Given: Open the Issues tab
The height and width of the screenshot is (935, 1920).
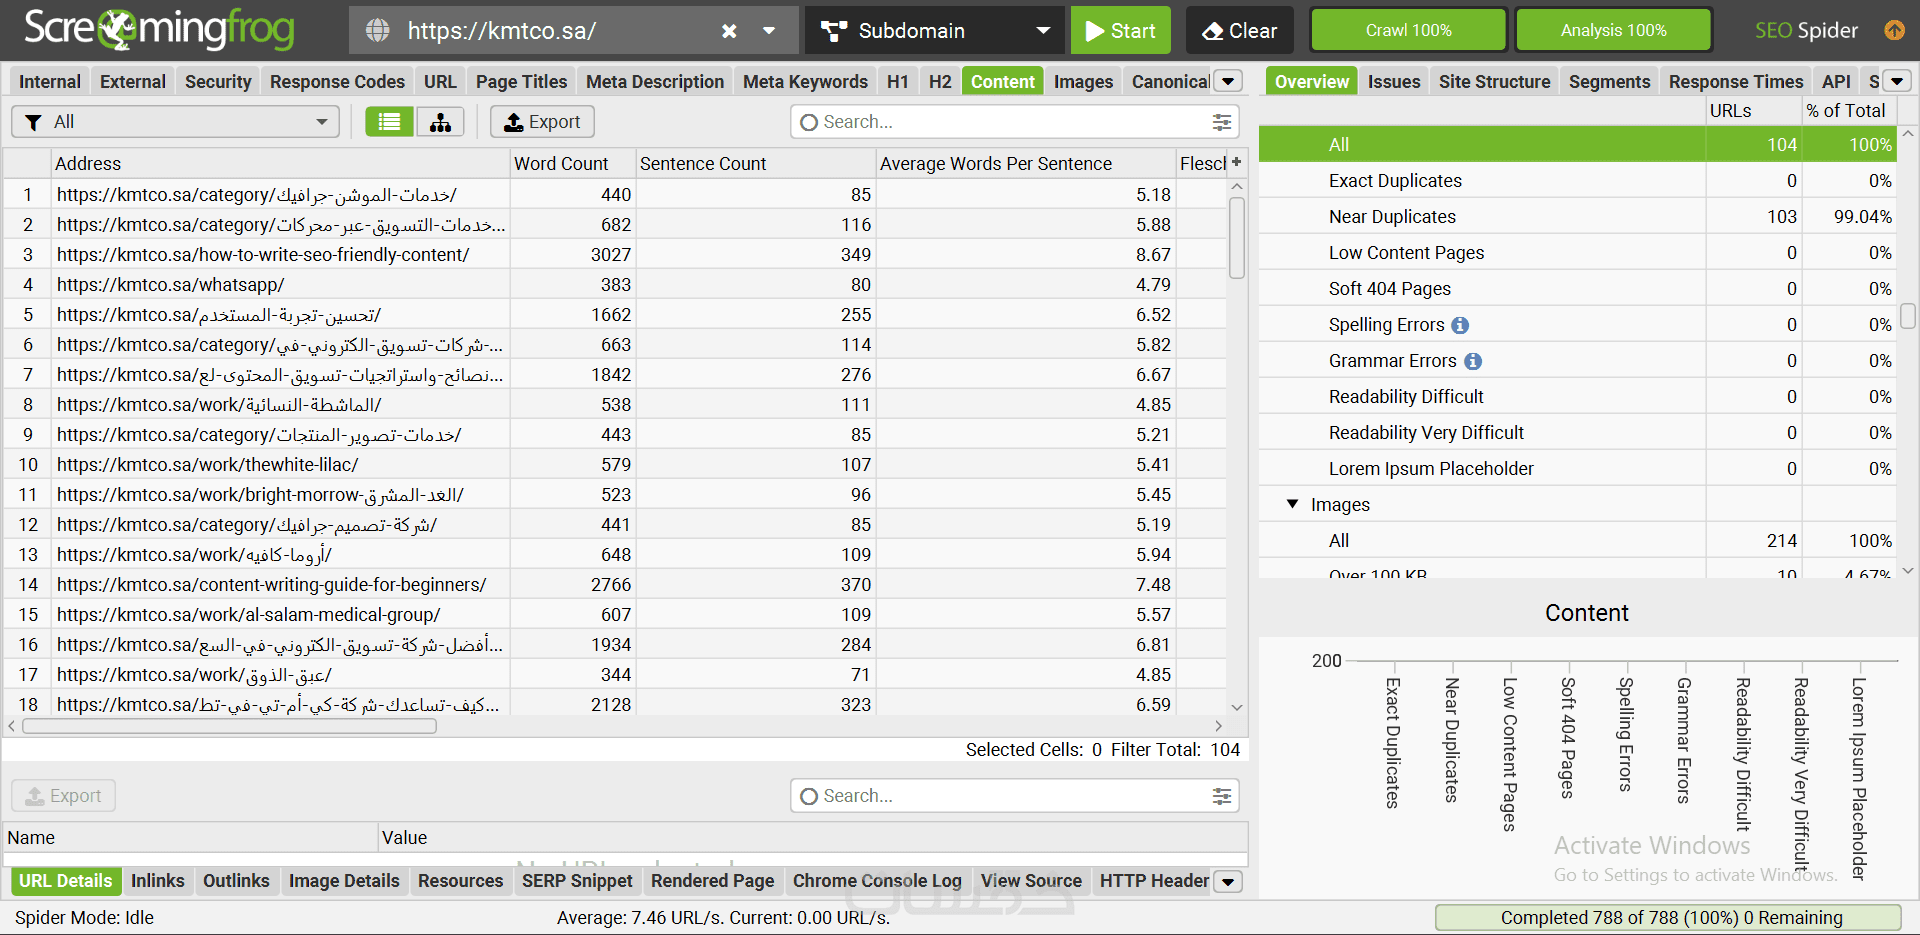Looking at the screenshot, I should click(x=1394, y=81).
